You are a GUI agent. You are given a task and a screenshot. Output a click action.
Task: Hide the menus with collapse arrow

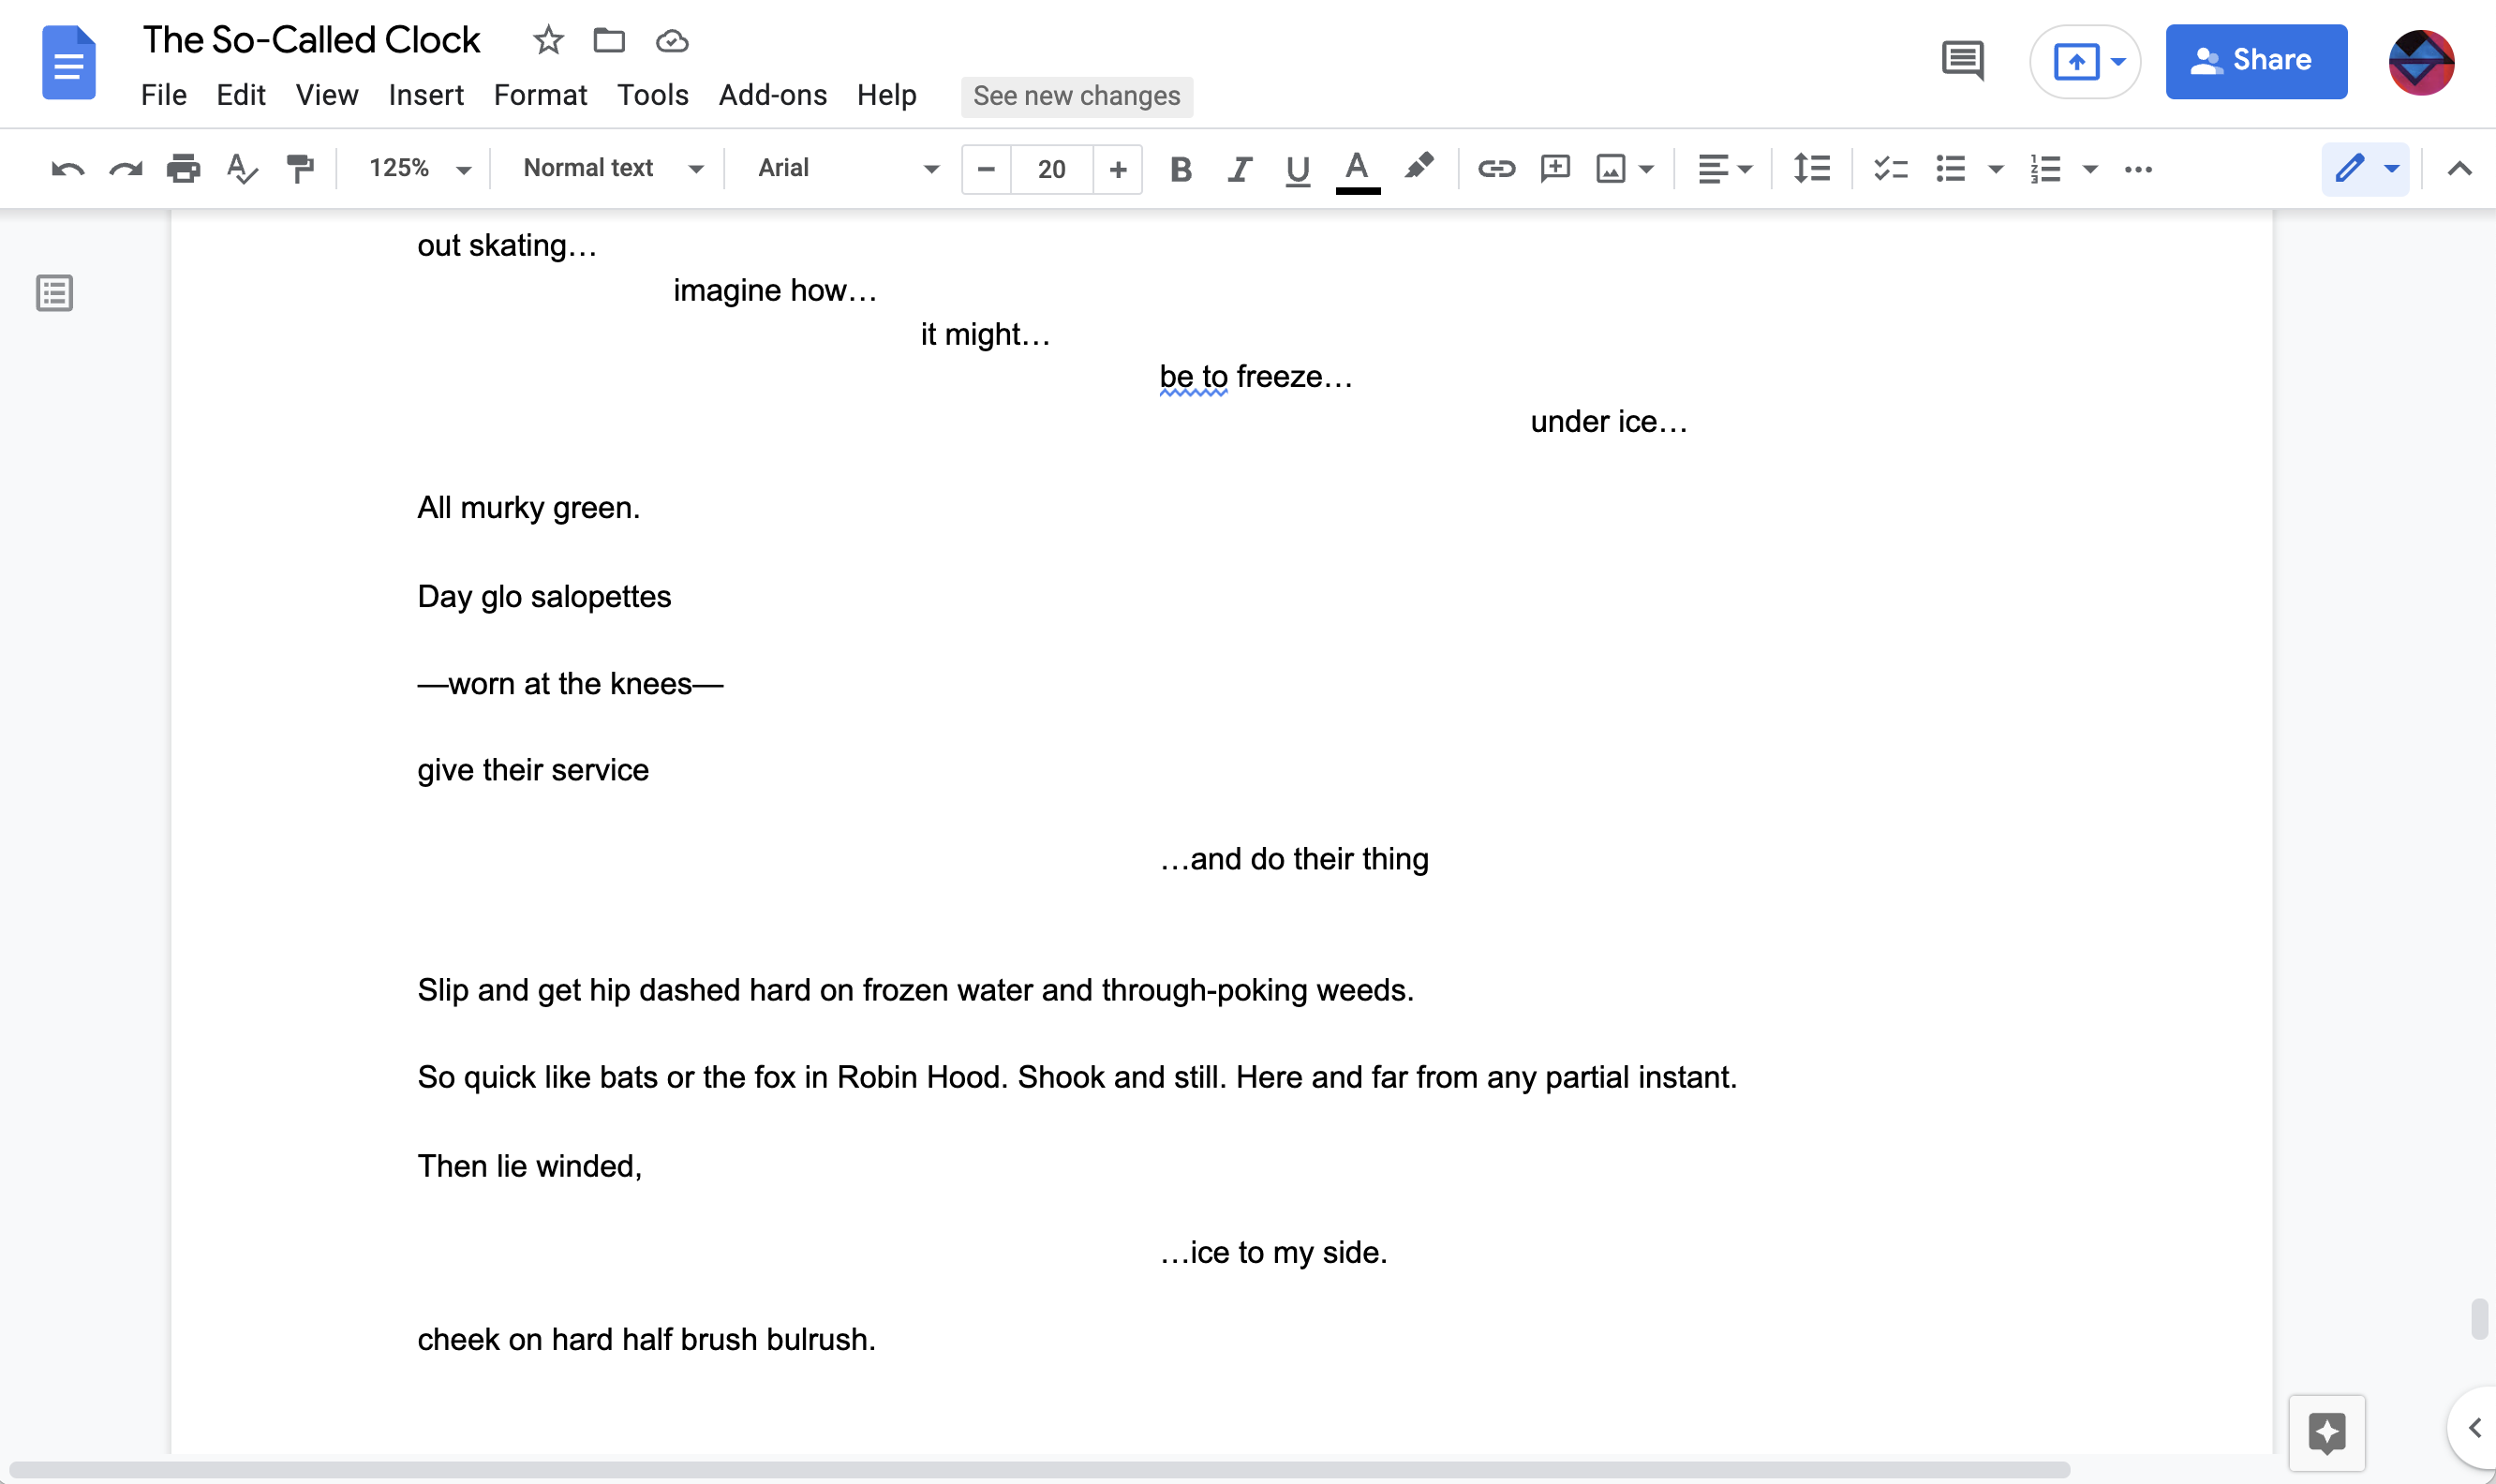(x=2459, y=169)
